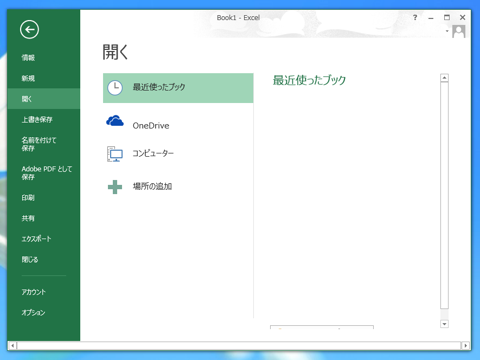
Task: Click the user account avatar icon
Action: (x=459, y=32)
